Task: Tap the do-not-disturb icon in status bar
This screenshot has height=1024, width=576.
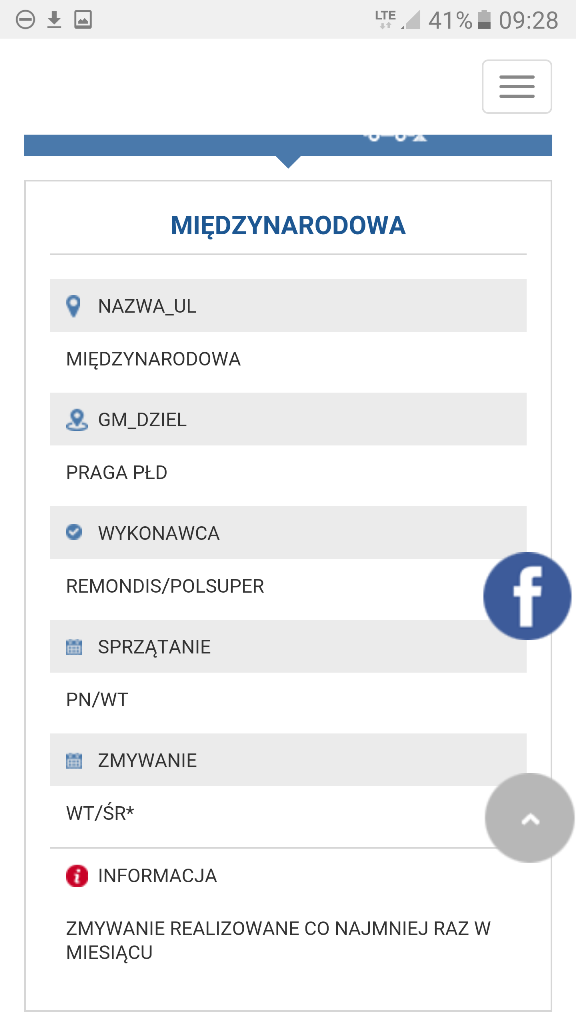Action: point(25,20)
